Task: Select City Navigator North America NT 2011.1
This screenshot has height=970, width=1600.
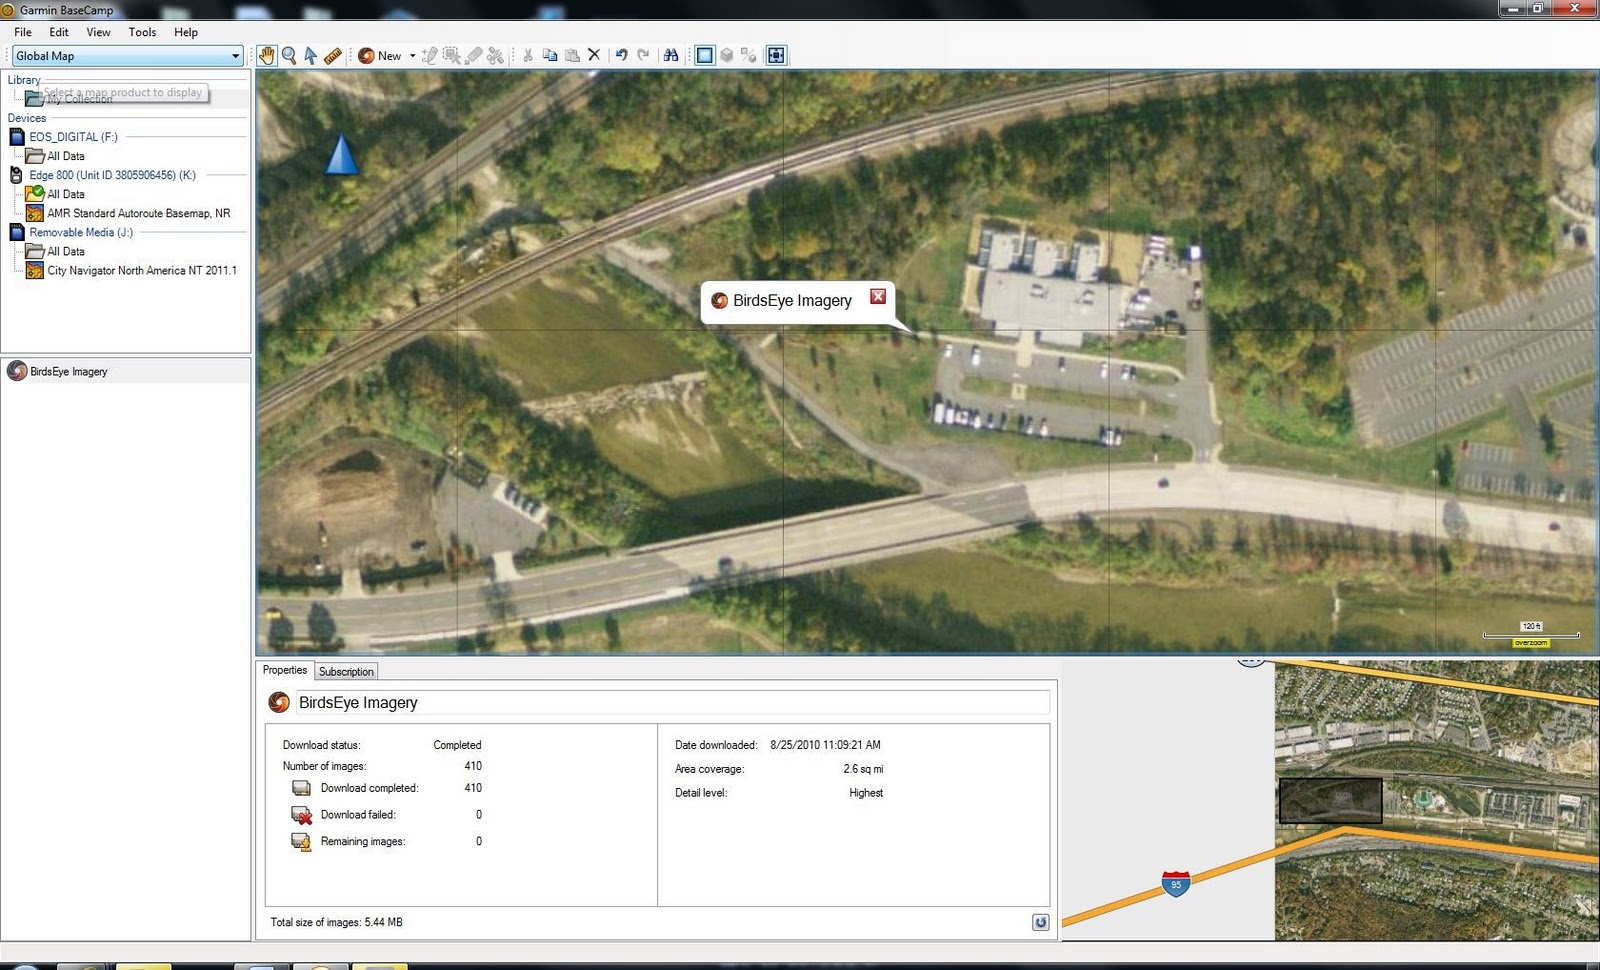Action: tap(142, 271)
